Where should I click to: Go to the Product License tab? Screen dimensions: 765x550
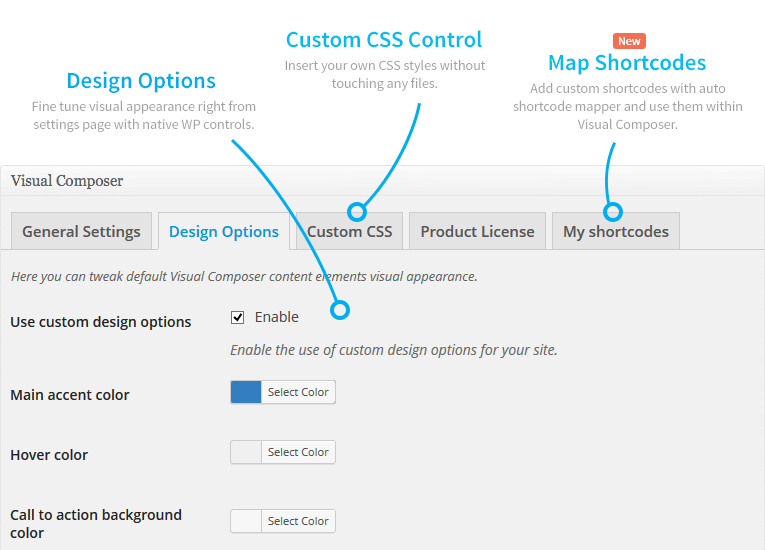[x=477, y=231]
